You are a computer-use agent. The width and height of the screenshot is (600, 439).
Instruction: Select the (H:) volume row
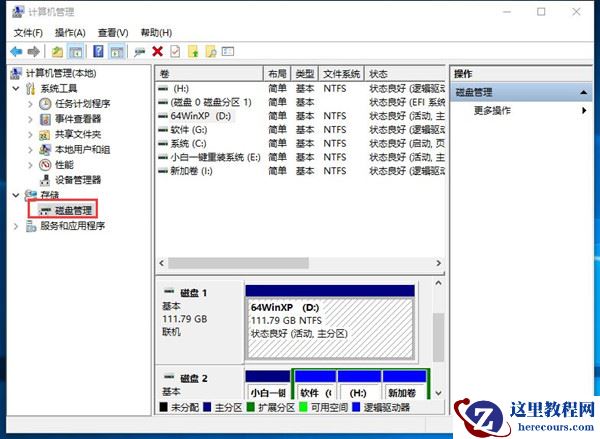(x=301, y=89)
